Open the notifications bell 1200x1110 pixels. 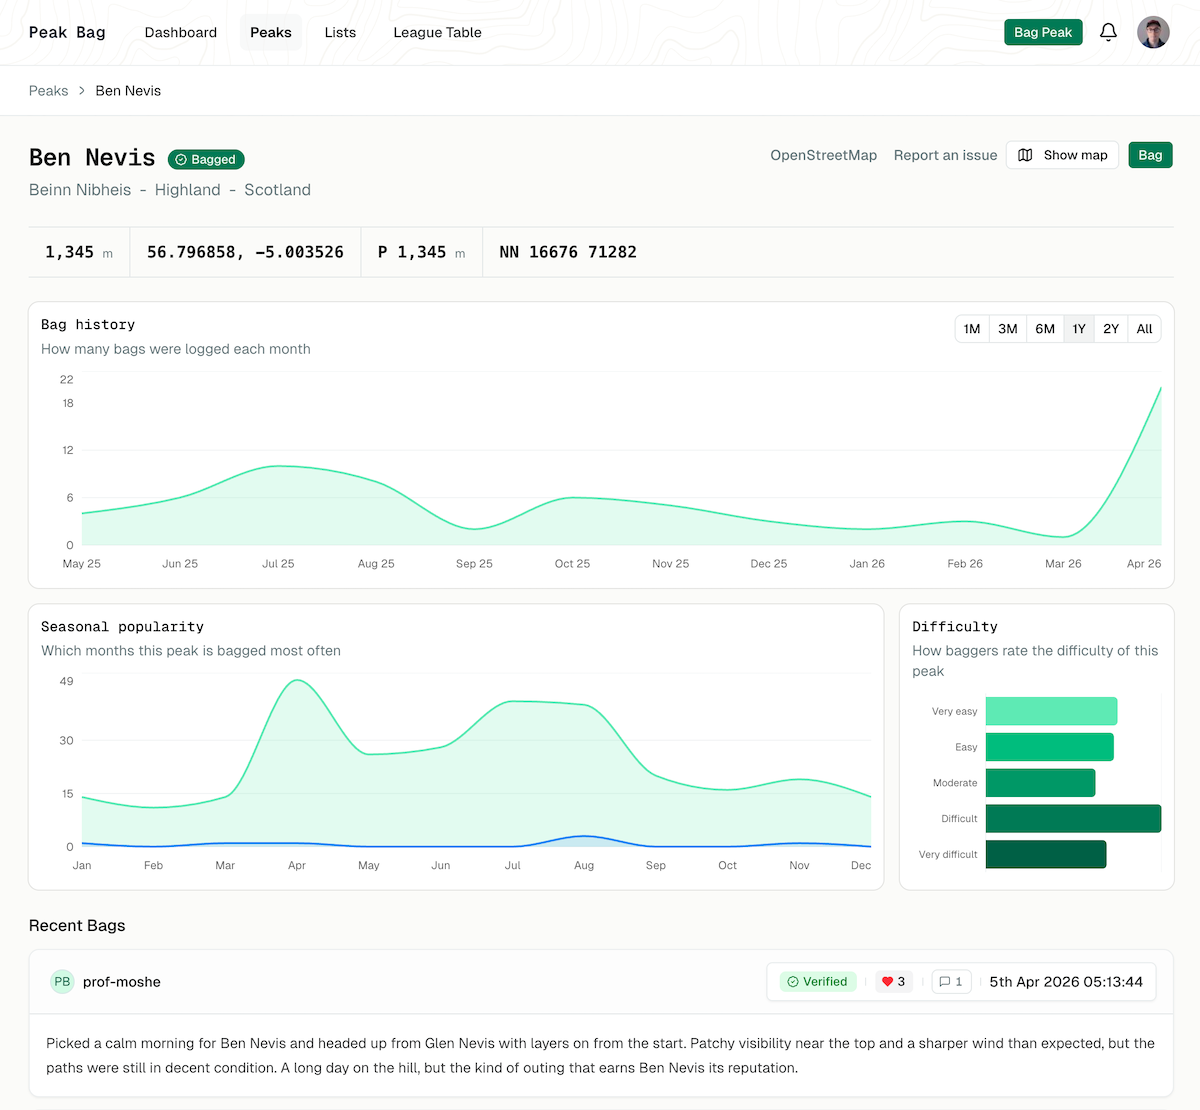point(1108,32)
